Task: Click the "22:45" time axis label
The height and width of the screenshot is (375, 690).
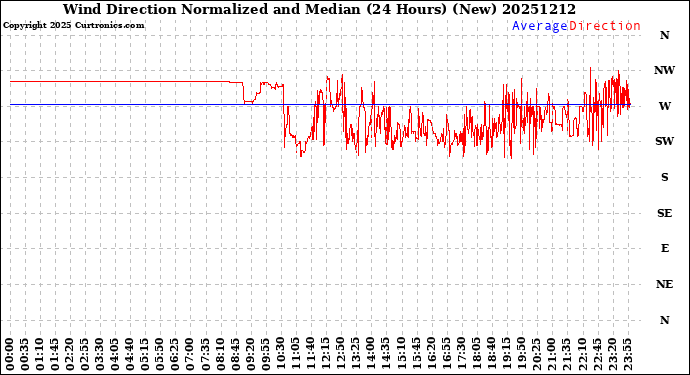Action: 597,354
